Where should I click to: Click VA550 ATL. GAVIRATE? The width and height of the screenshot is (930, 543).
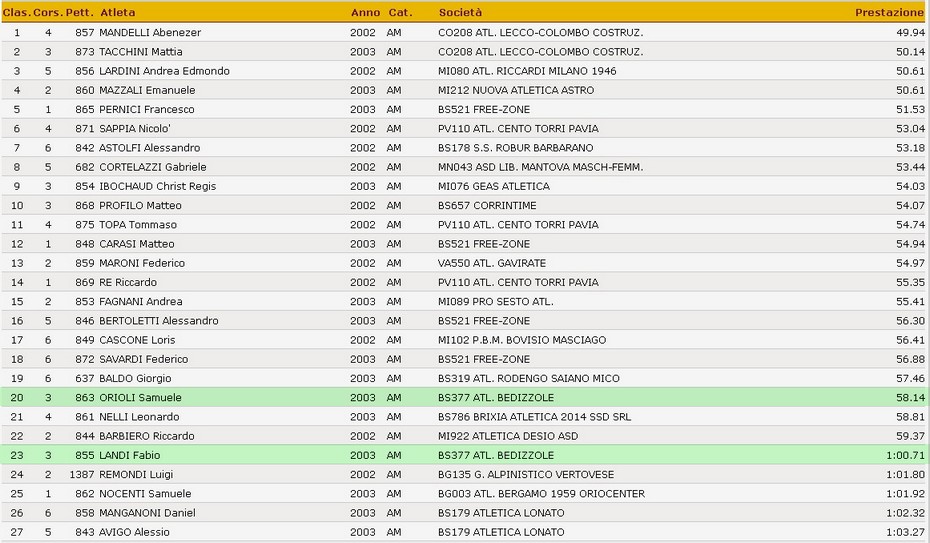[492, 263]
